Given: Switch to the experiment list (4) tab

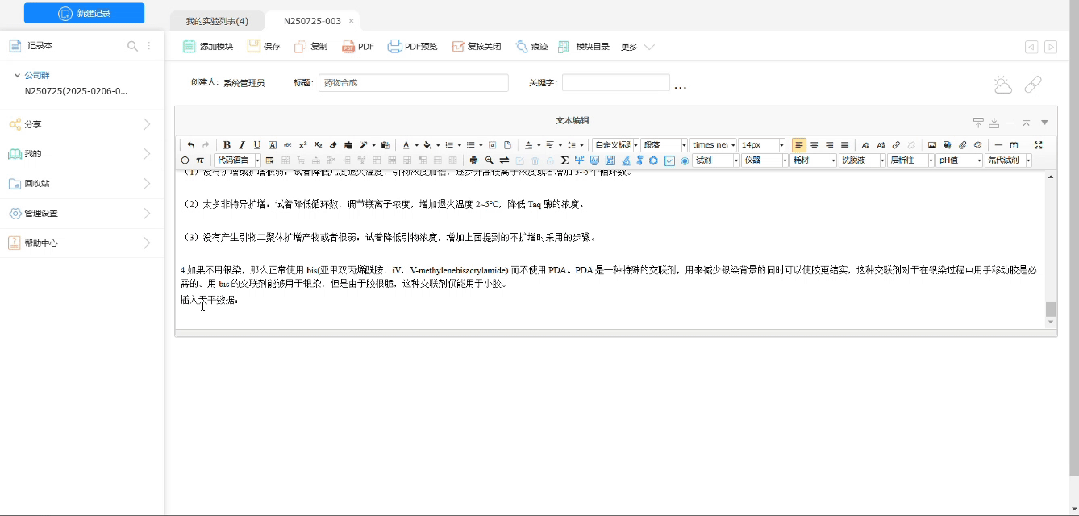Looking at the screenshot, I should point(216,21).
